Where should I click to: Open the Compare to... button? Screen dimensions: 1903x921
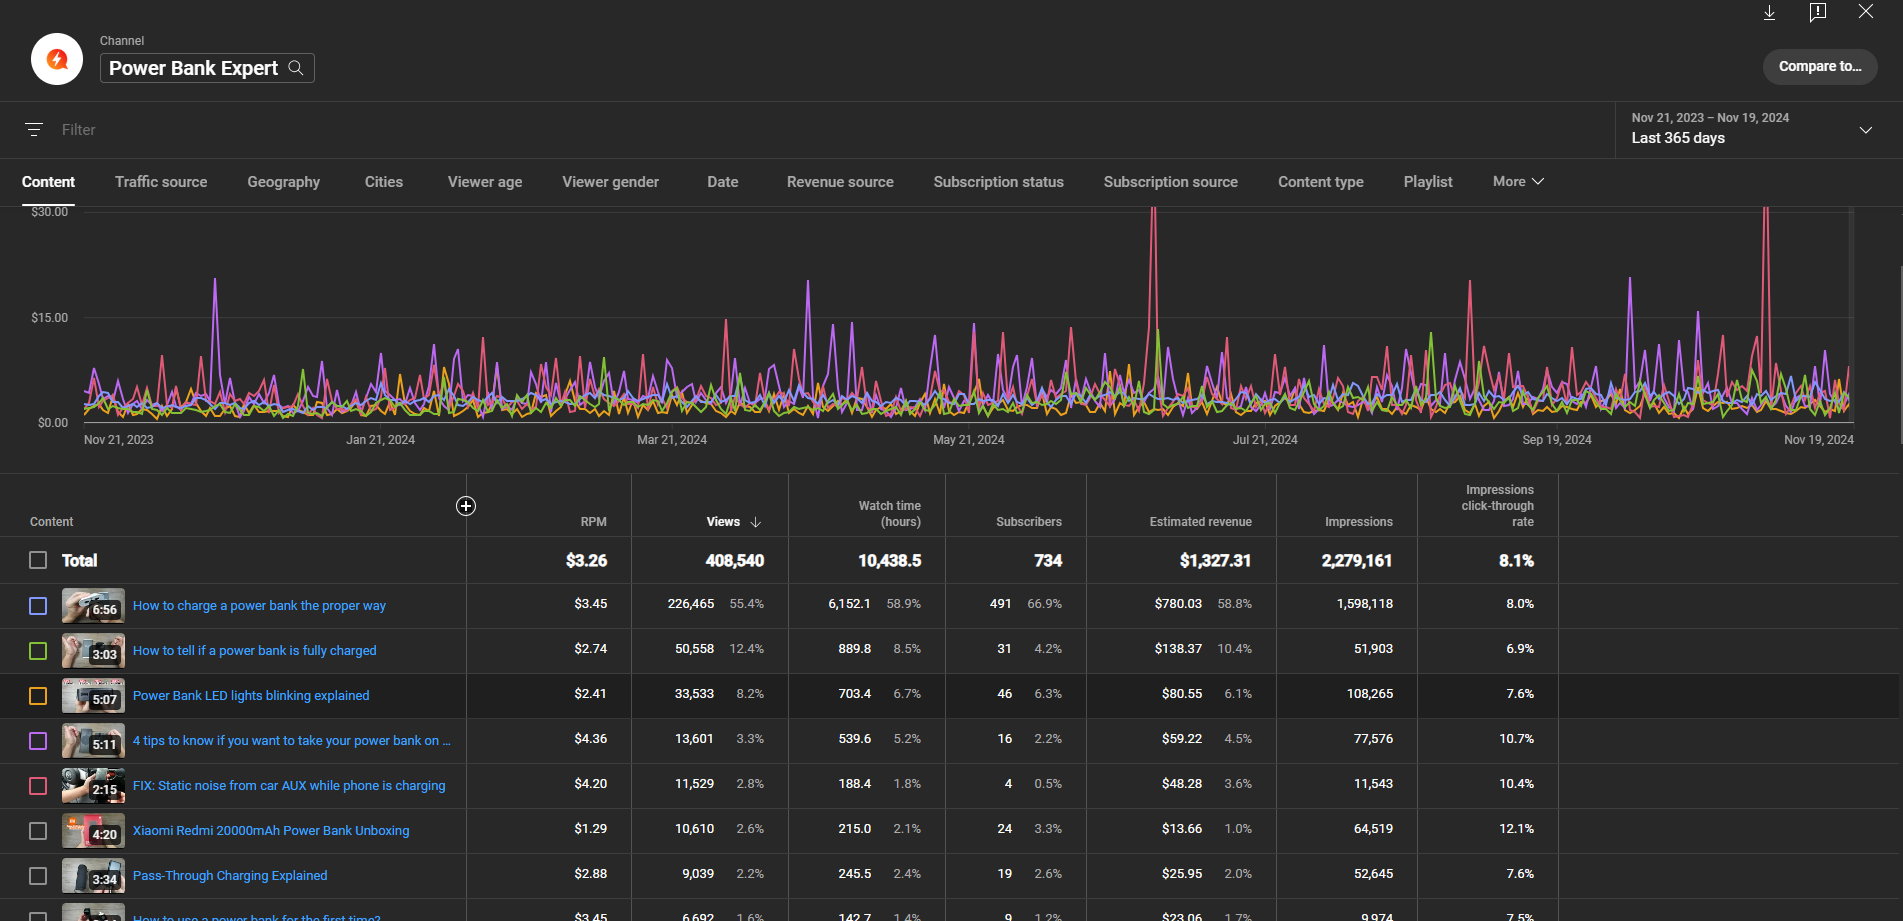coord(1820,67)
